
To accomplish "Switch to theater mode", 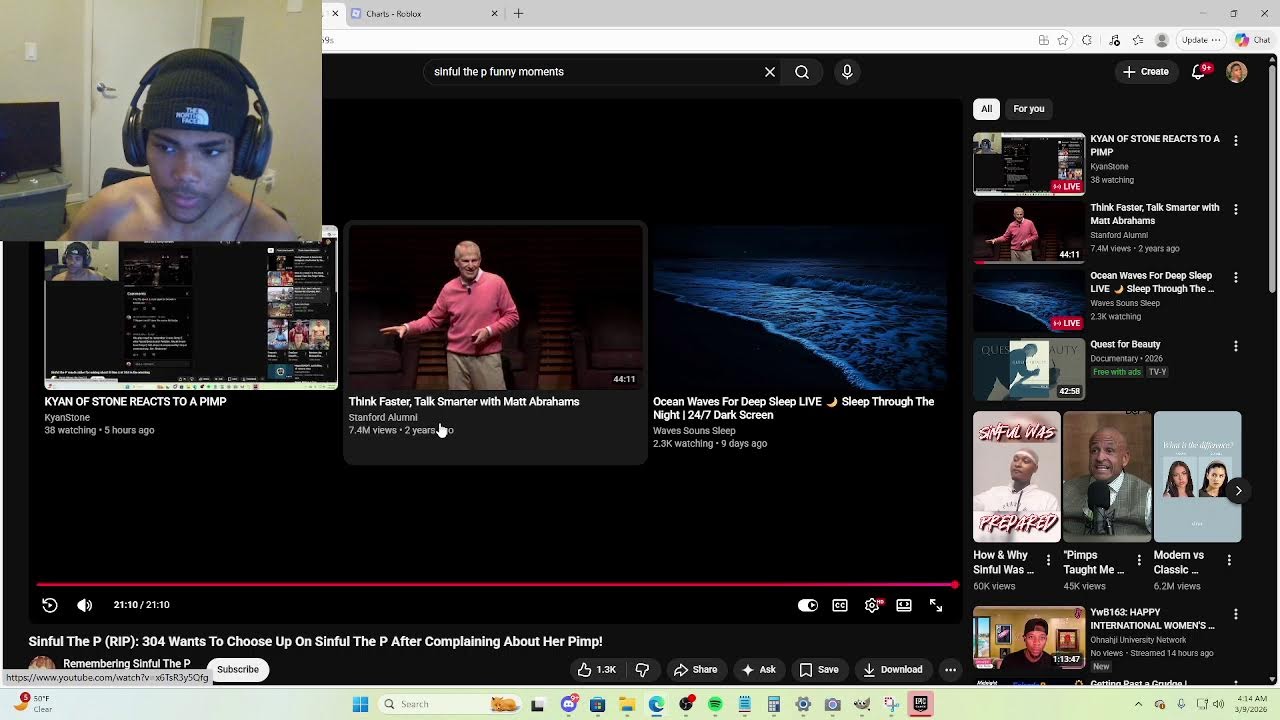I will 904,605.
